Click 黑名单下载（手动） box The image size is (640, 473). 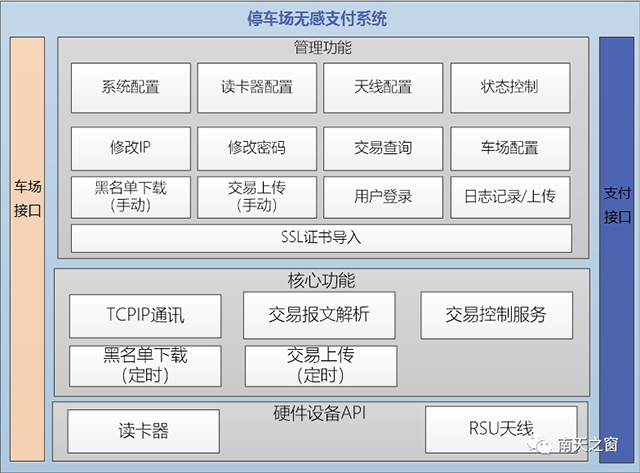tap(130, 197)
